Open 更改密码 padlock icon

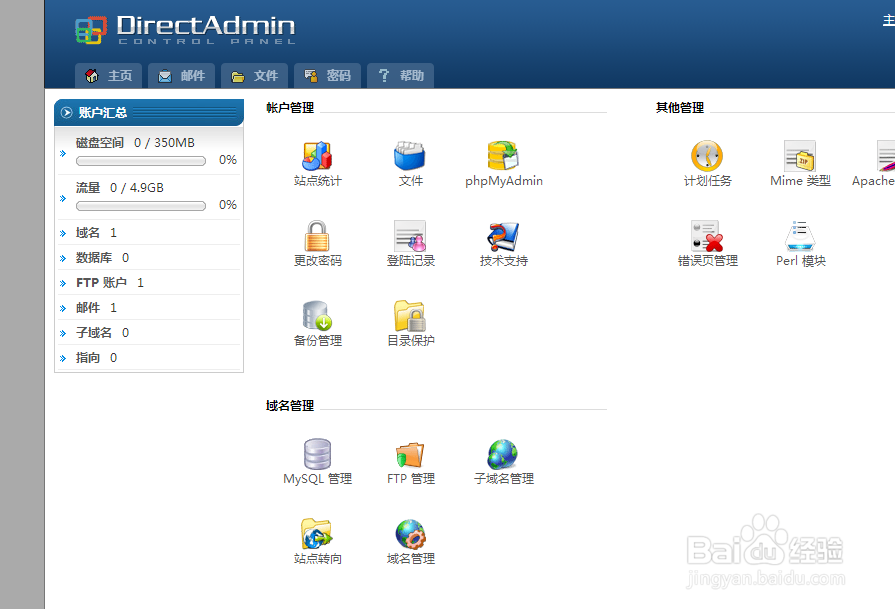click(x=317, y=236)
